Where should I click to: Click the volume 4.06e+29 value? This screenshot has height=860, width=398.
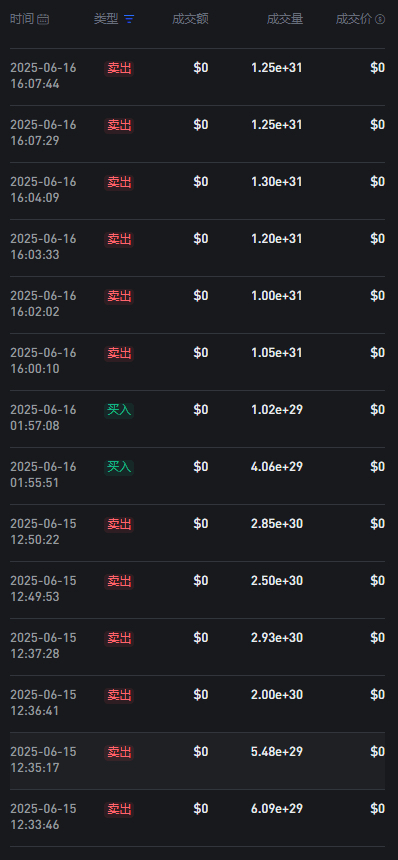coord(277,467)
